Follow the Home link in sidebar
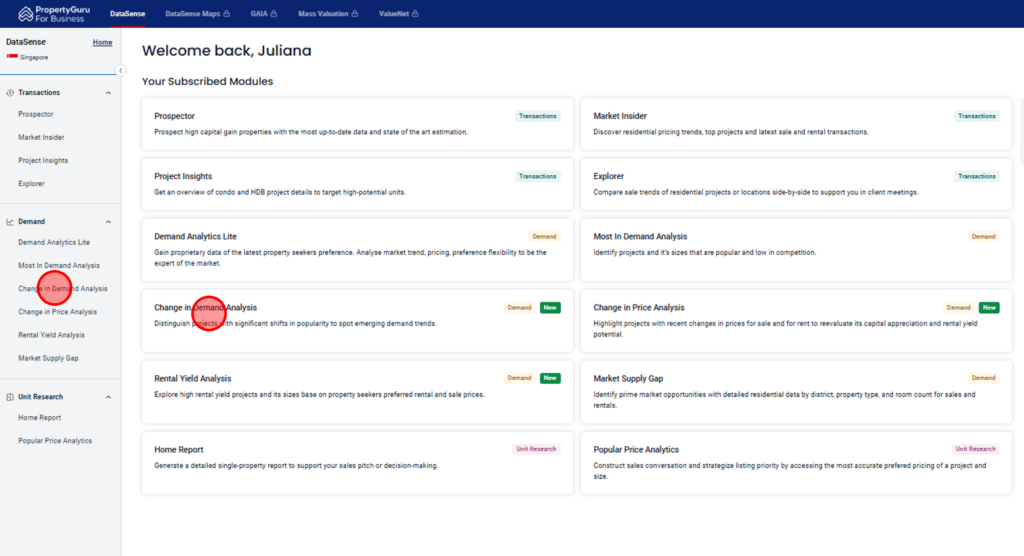 click(x=102, y=42)
